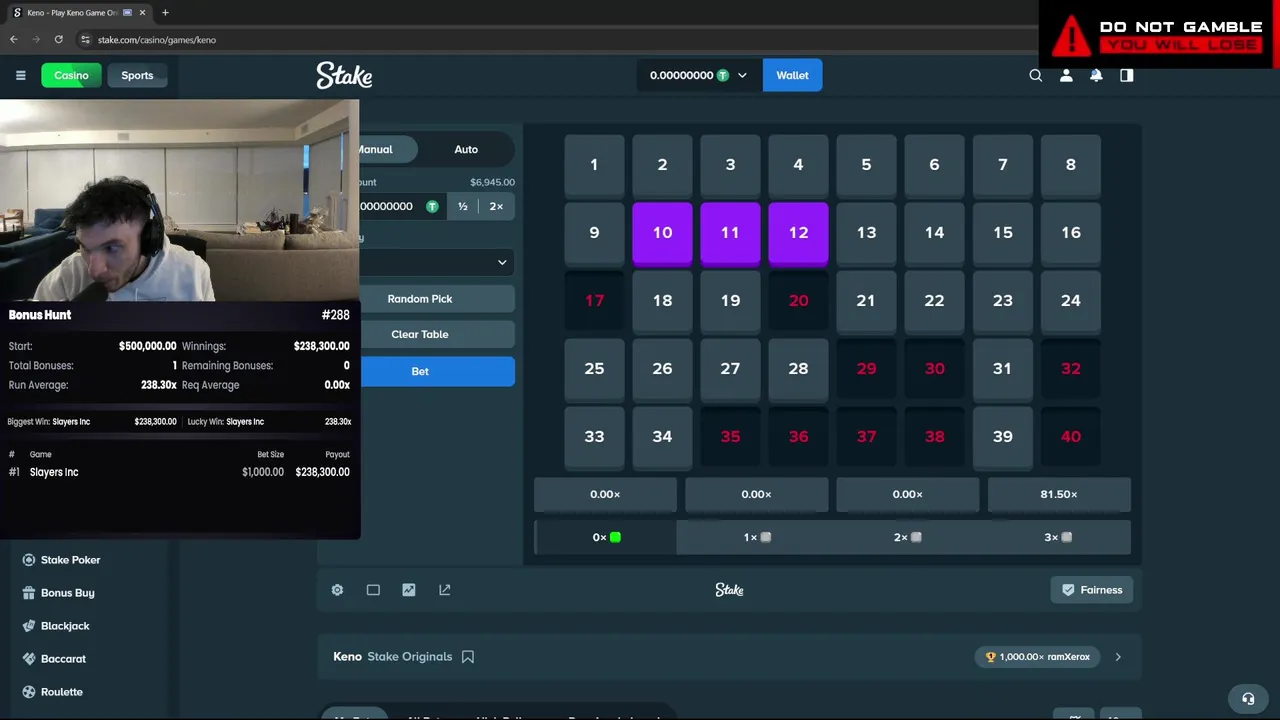The image size is (1280, 720).
Task: Open Stake Poker in sidebar
Action: 70,560
